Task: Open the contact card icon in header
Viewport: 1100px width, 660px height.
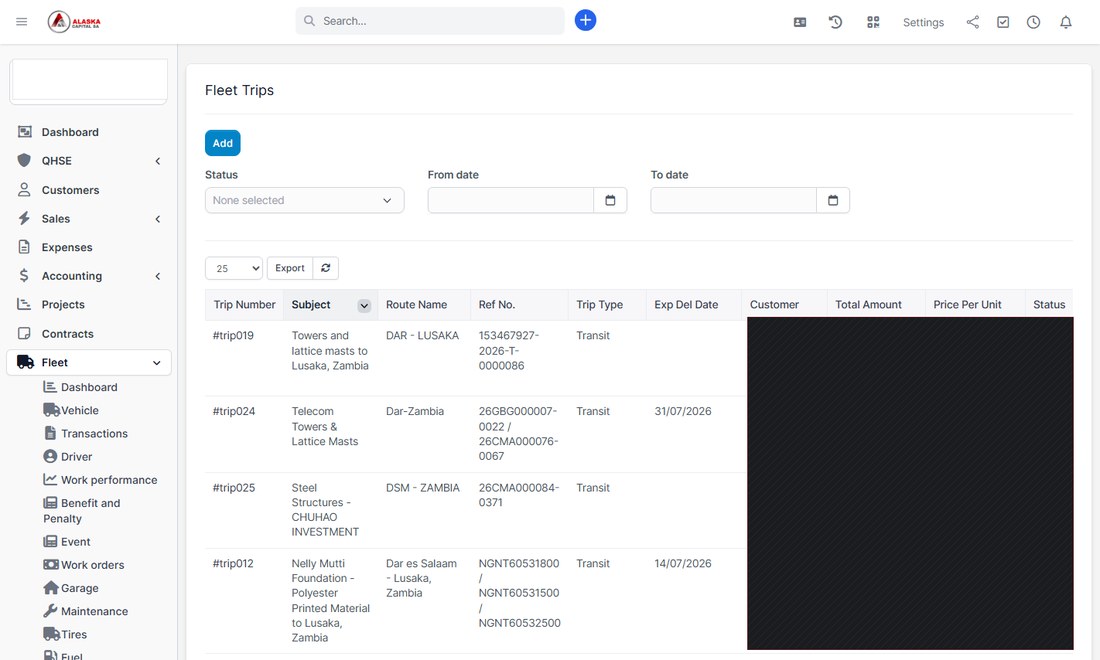Action: pos(800,22)
